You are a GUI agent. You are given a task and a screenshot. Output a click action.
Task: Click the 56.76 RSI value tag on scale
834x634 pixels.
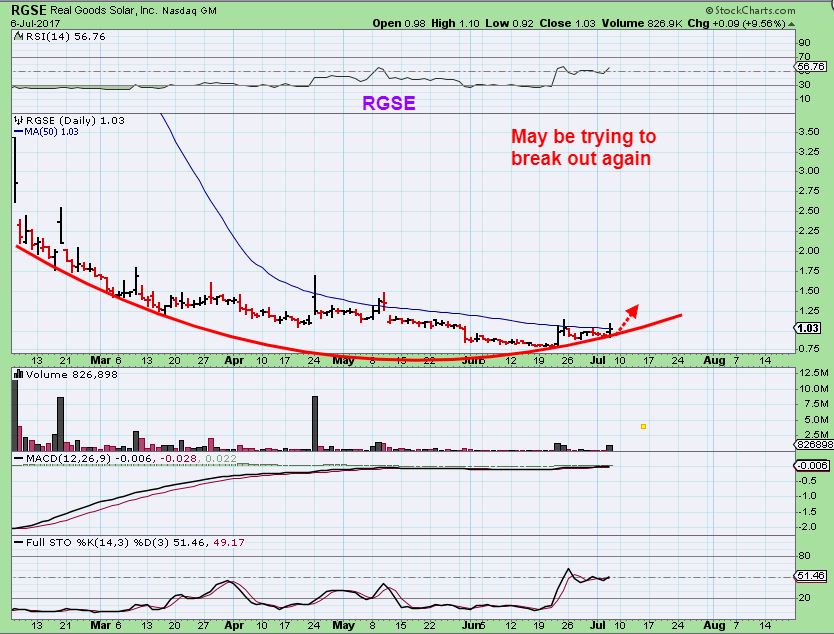811,66
